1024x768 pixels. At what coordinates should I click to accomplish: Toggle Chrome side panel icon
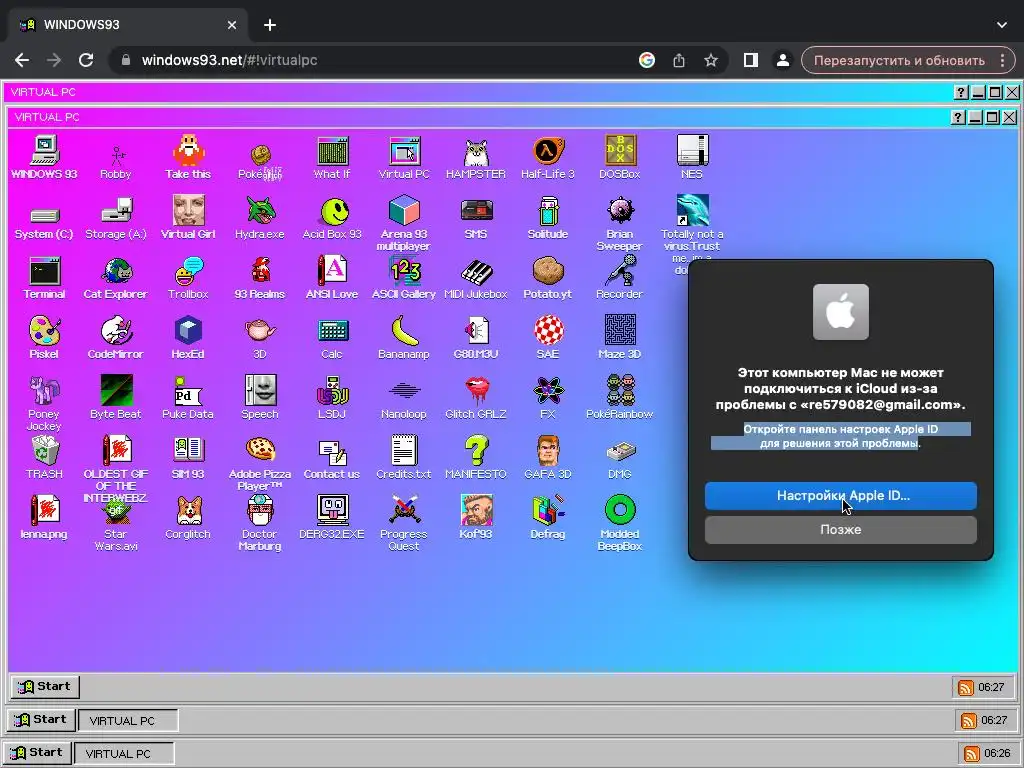pos(750,61)
